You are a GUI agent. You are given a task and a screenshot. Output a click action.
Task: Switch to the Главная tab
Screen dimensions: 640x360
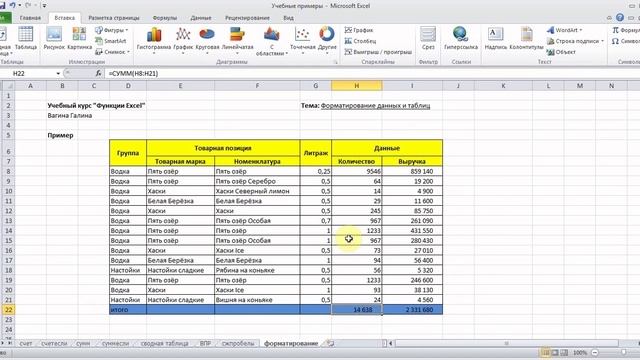point(30,18)
